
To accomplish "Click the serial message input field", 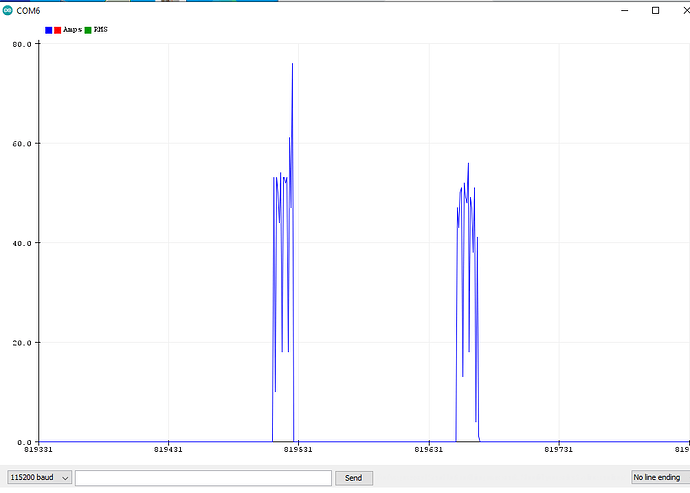I will click(x=203, y=478).
